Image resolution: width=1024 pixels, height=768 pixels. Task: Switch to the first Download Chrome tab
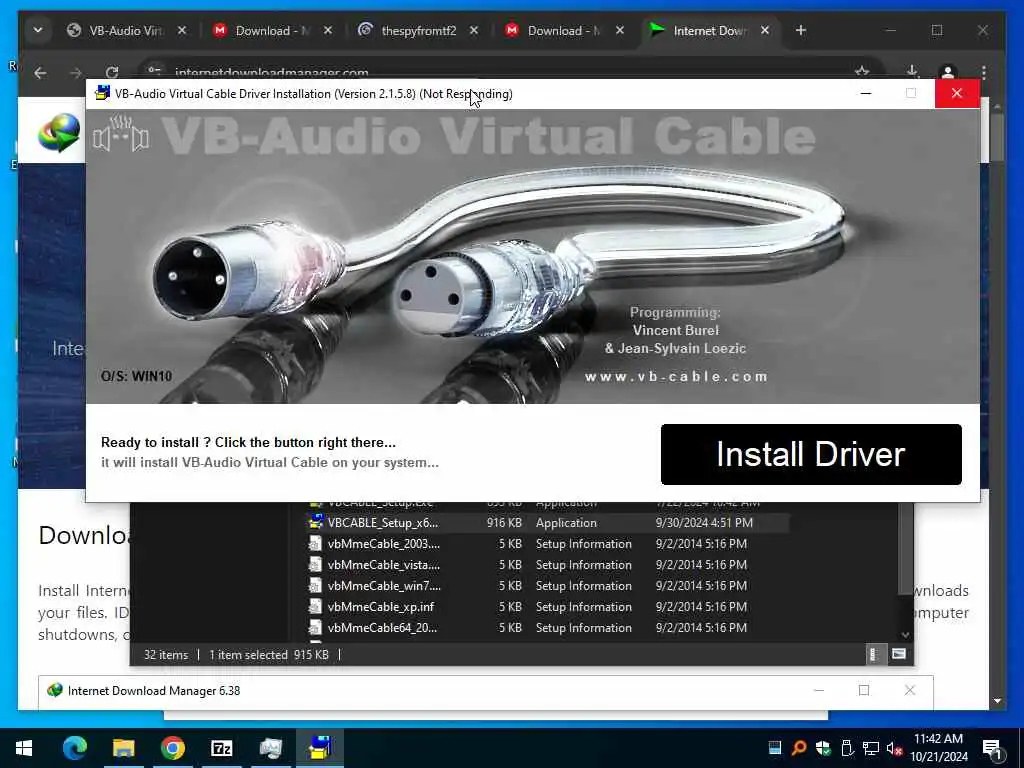point(272,31)
